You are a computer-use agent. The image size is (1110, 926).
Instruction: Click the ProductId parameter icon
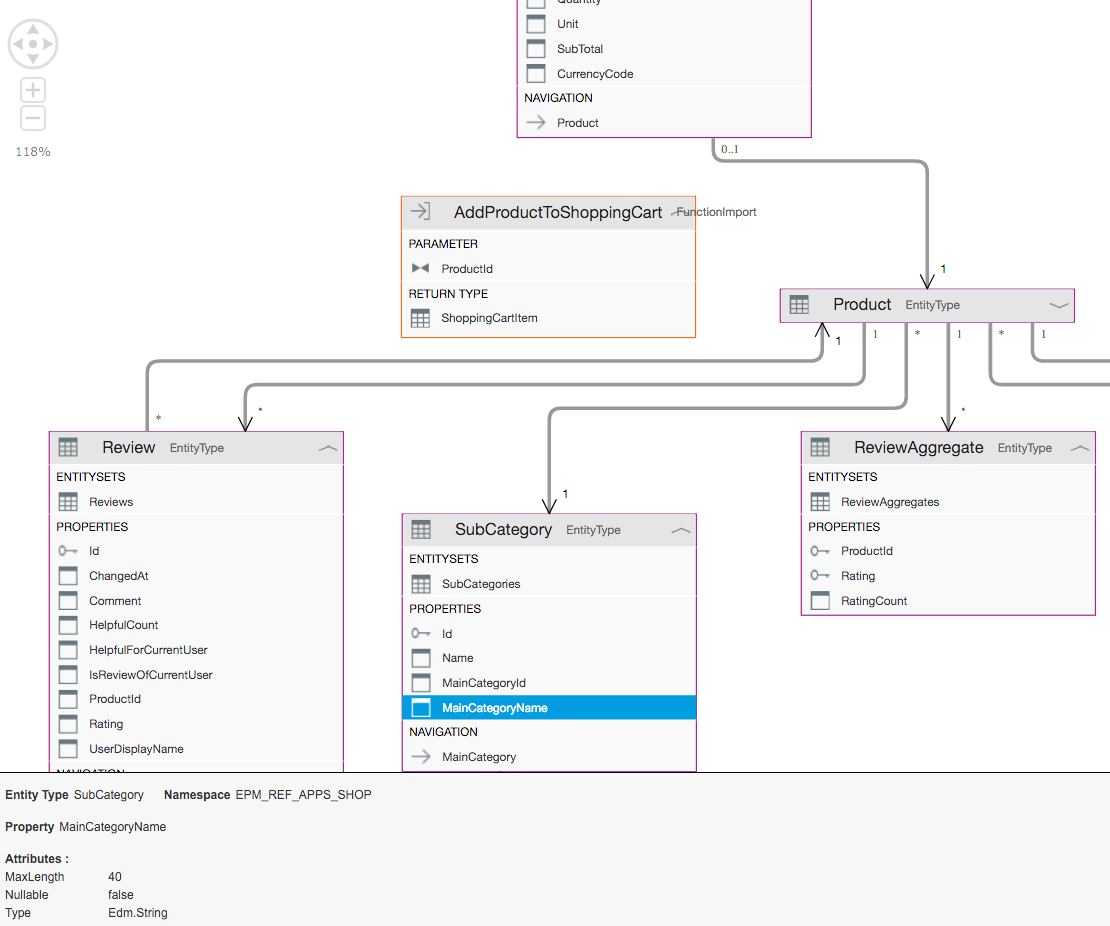[420, 268]
